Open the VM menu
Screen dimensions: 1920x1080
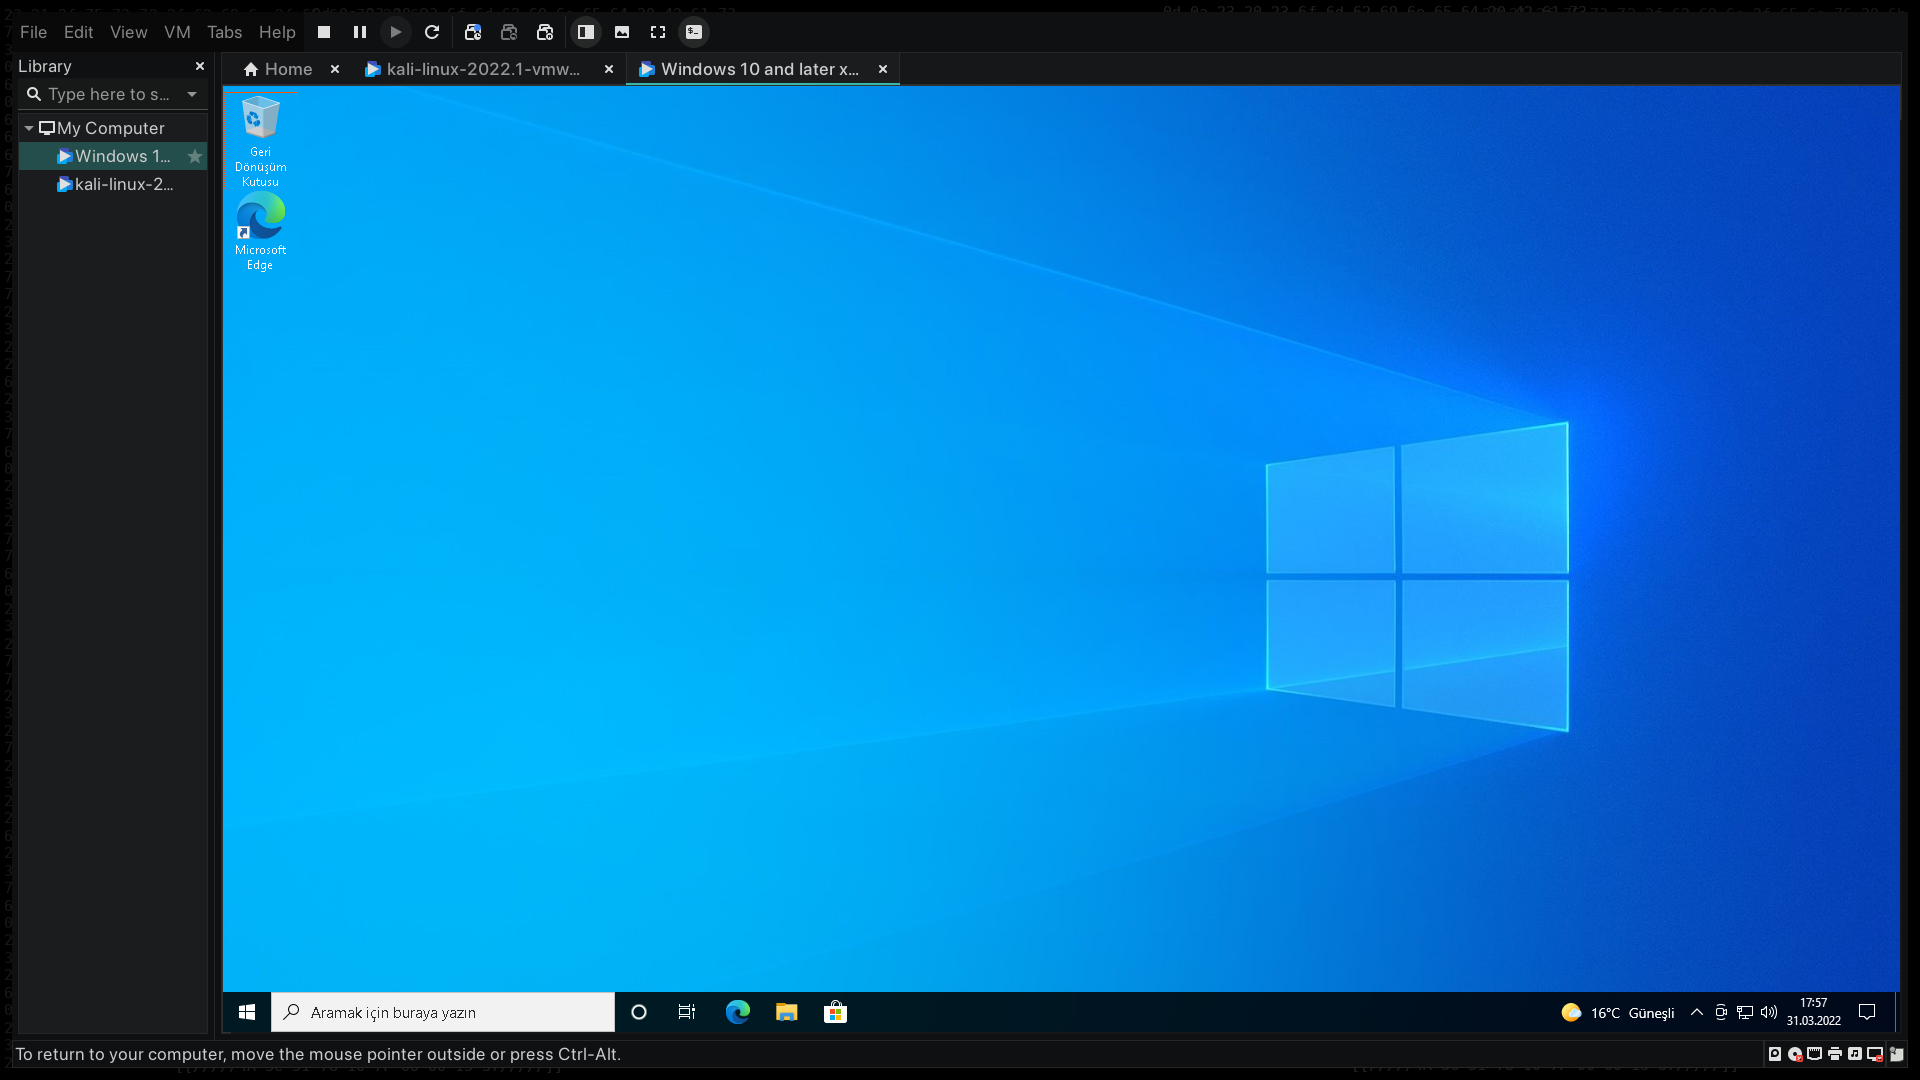(177, 32)
